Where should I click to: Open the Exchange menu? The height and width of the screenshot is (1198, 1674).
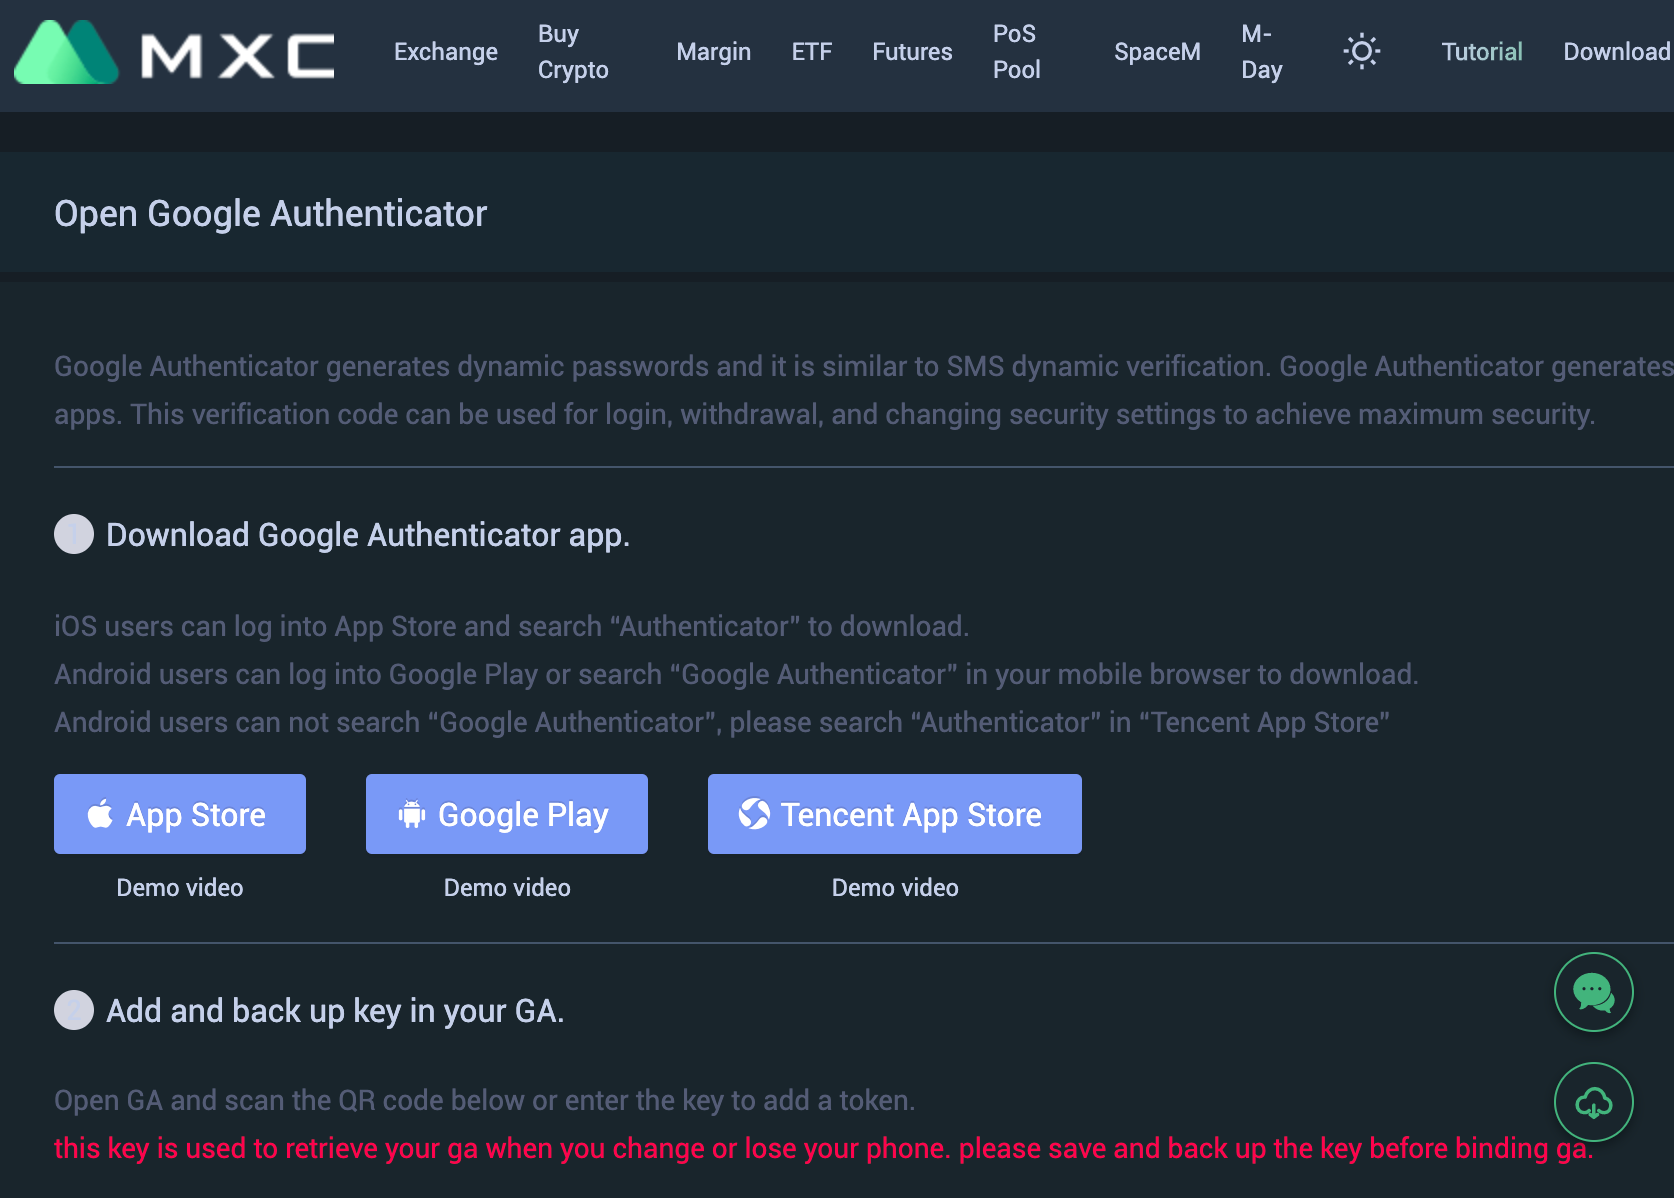(x=446, y=52)
